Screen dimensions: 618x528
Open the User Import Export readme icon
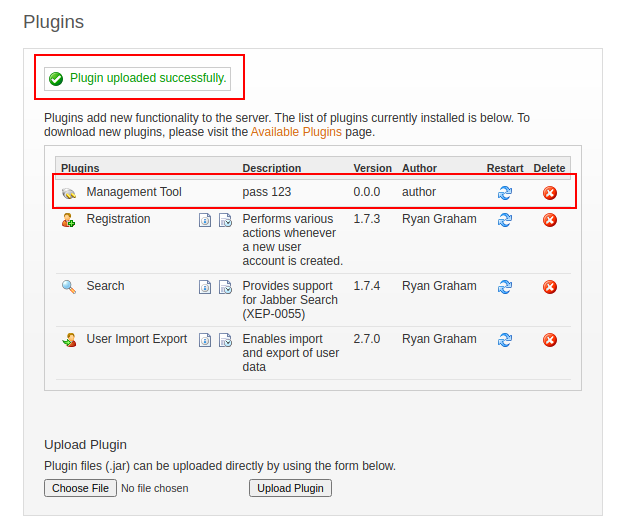pos(205,340)
